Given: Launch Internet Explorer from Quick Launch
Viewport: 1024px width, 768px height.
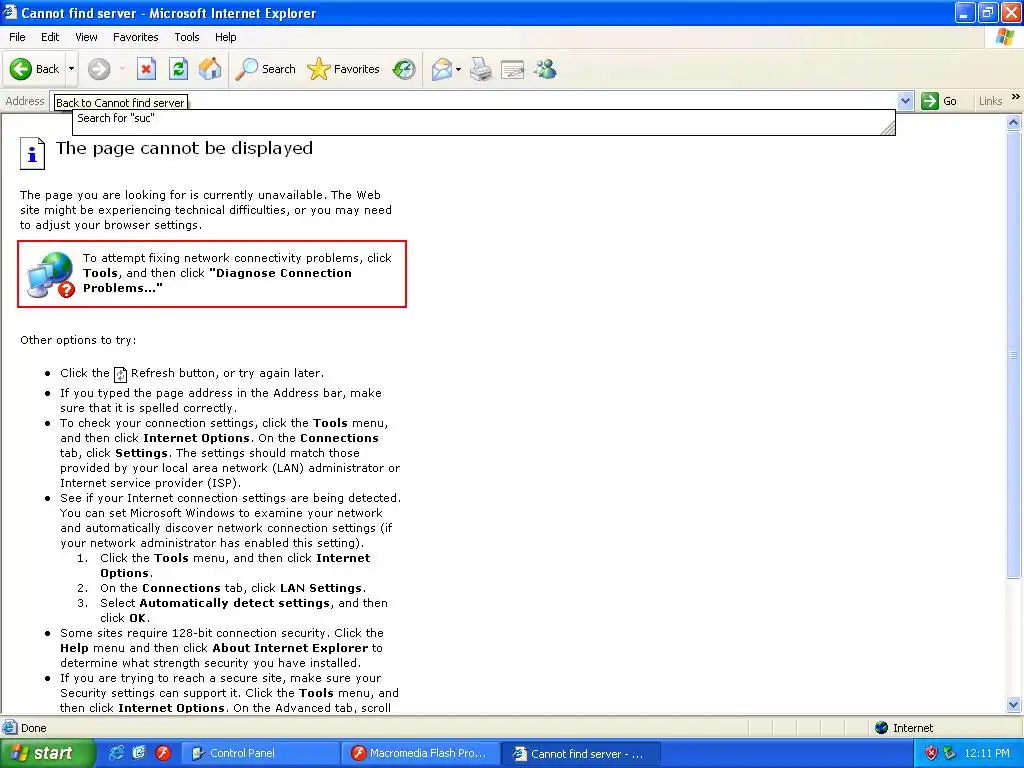Looking at the screenshot, I should [x=116, y=753].
